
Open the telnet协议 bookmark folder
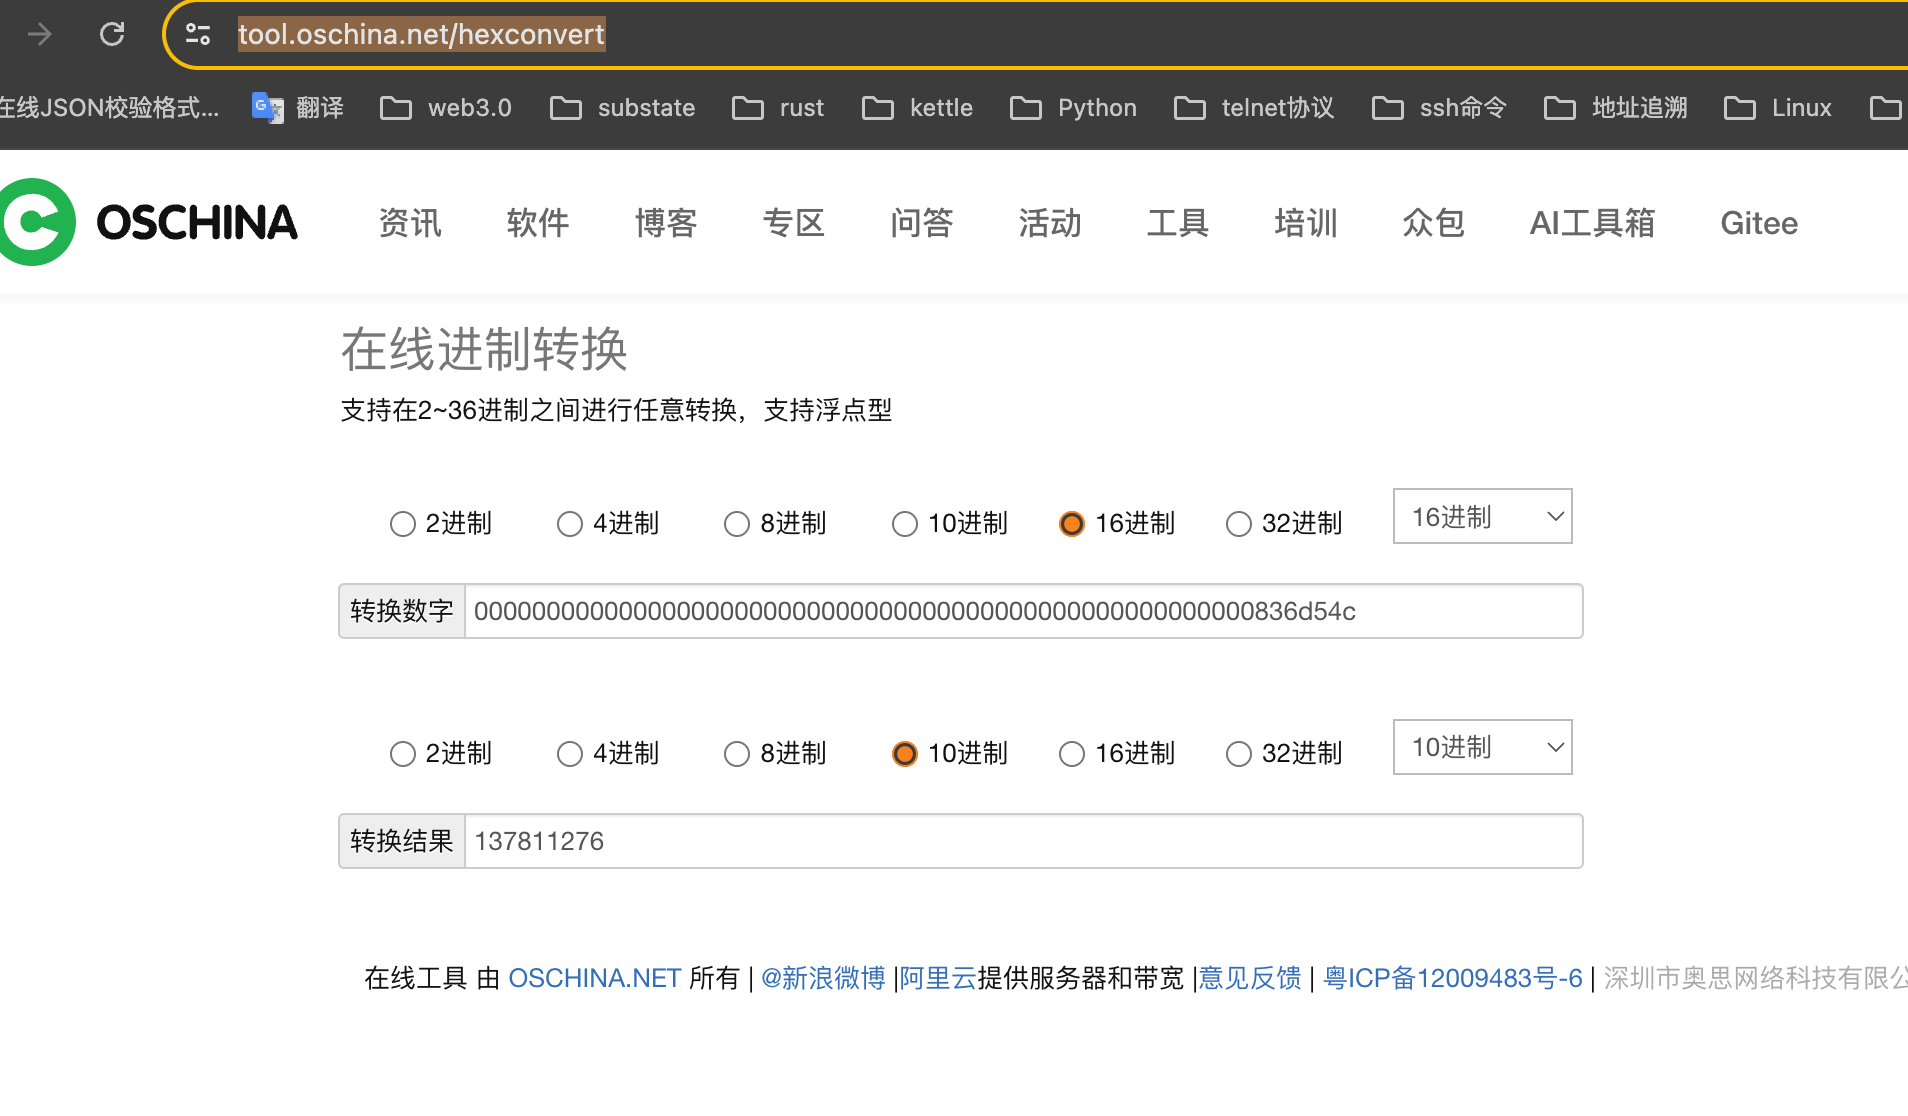pos(1254,108)
